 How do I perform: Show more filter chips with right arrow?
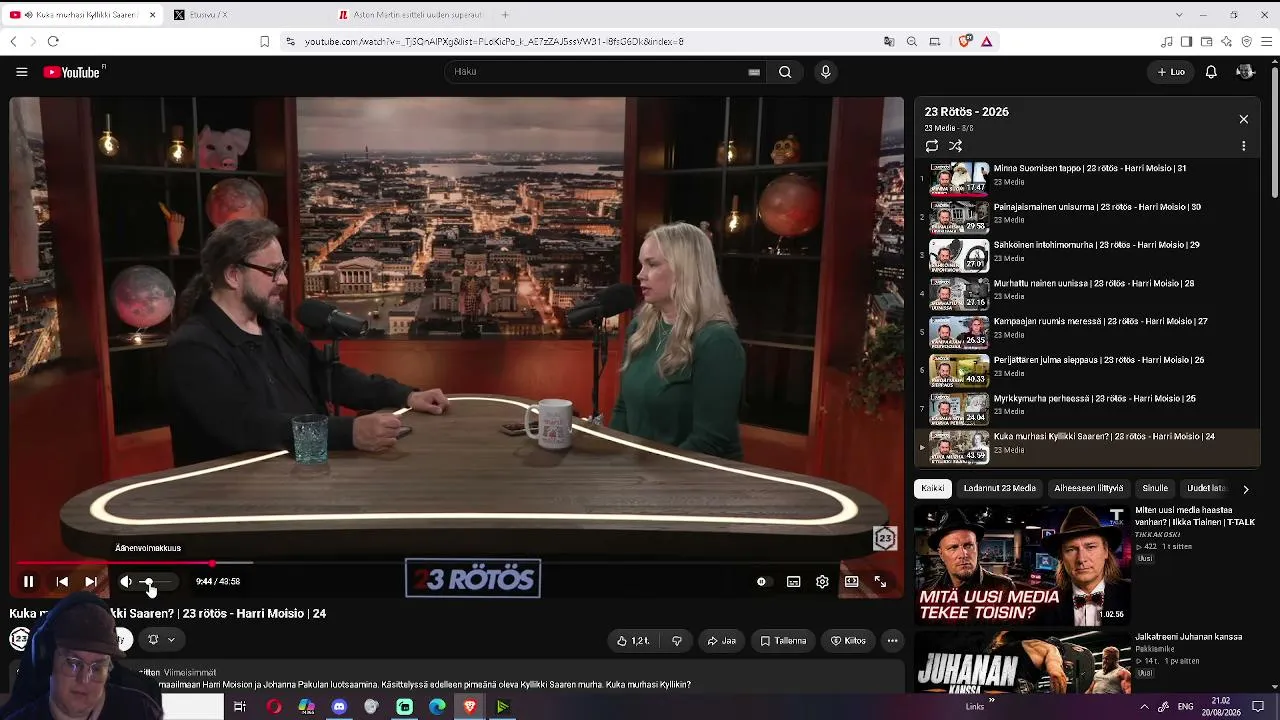(1246, 489)
